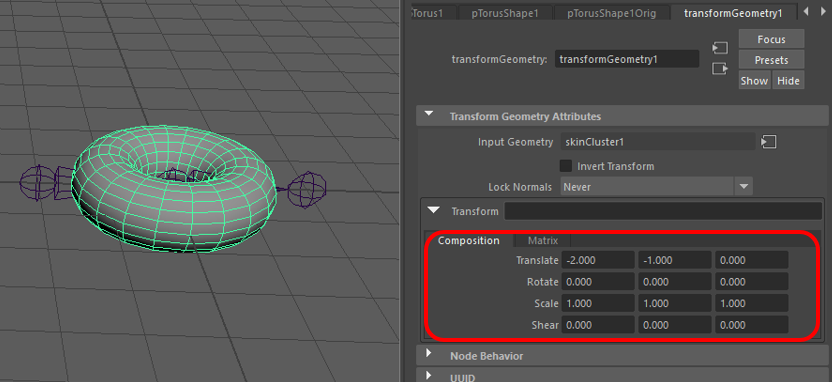Collapse the Transform subsection
The width and height of the screenshot is (832, 382).
[x=434, y=211]
